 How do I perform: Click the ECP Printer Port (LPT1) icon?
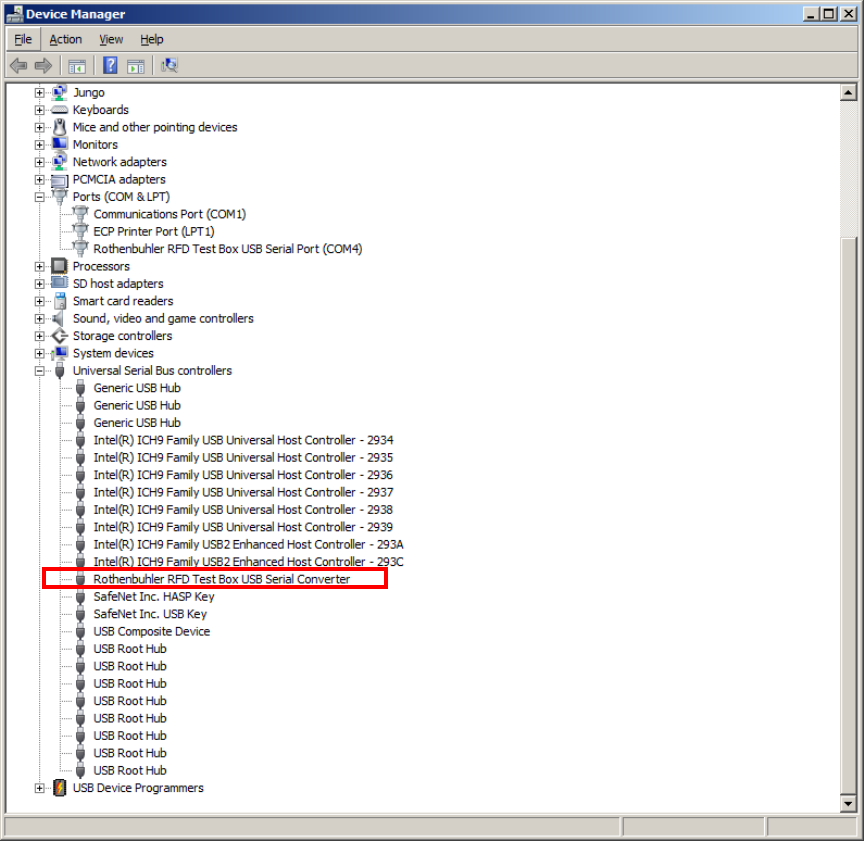point(80,231)
